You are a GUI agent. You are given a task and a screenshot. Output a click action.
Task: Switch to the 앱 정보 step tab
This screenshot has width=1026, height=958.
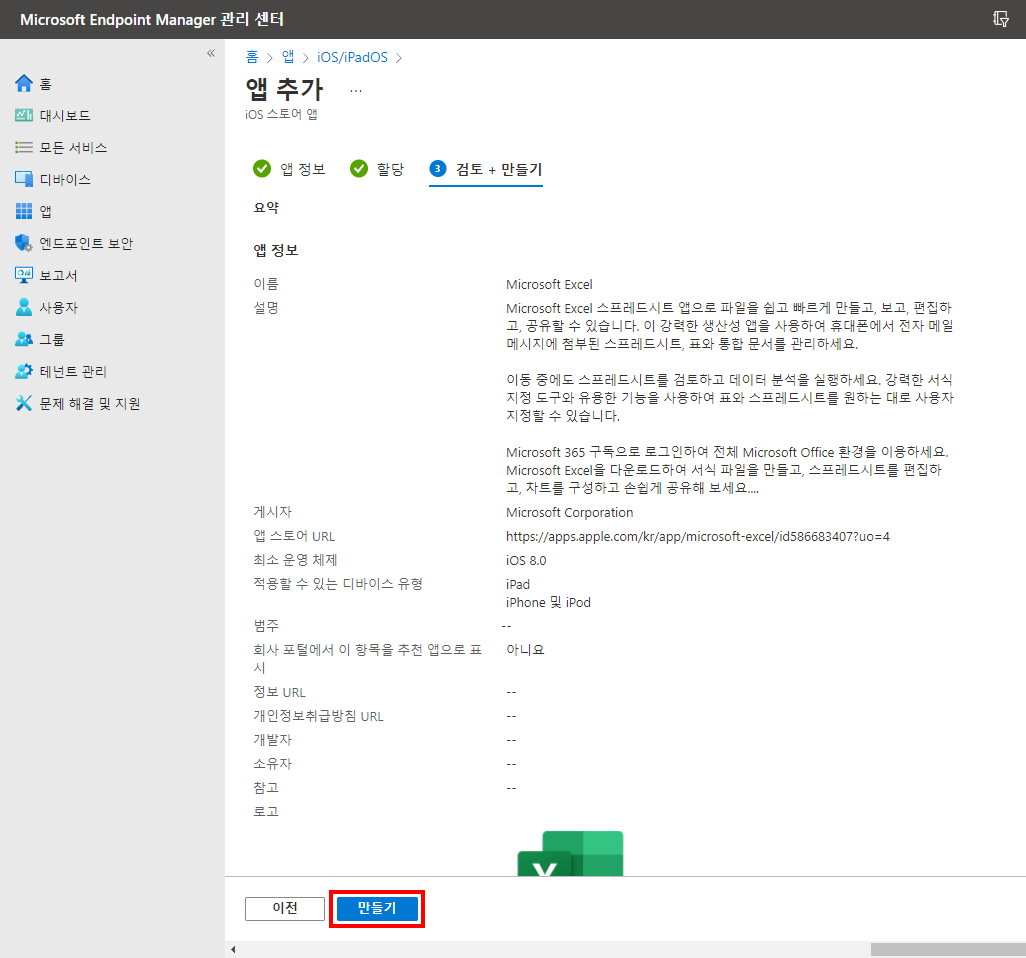click(x=289, y=169)
